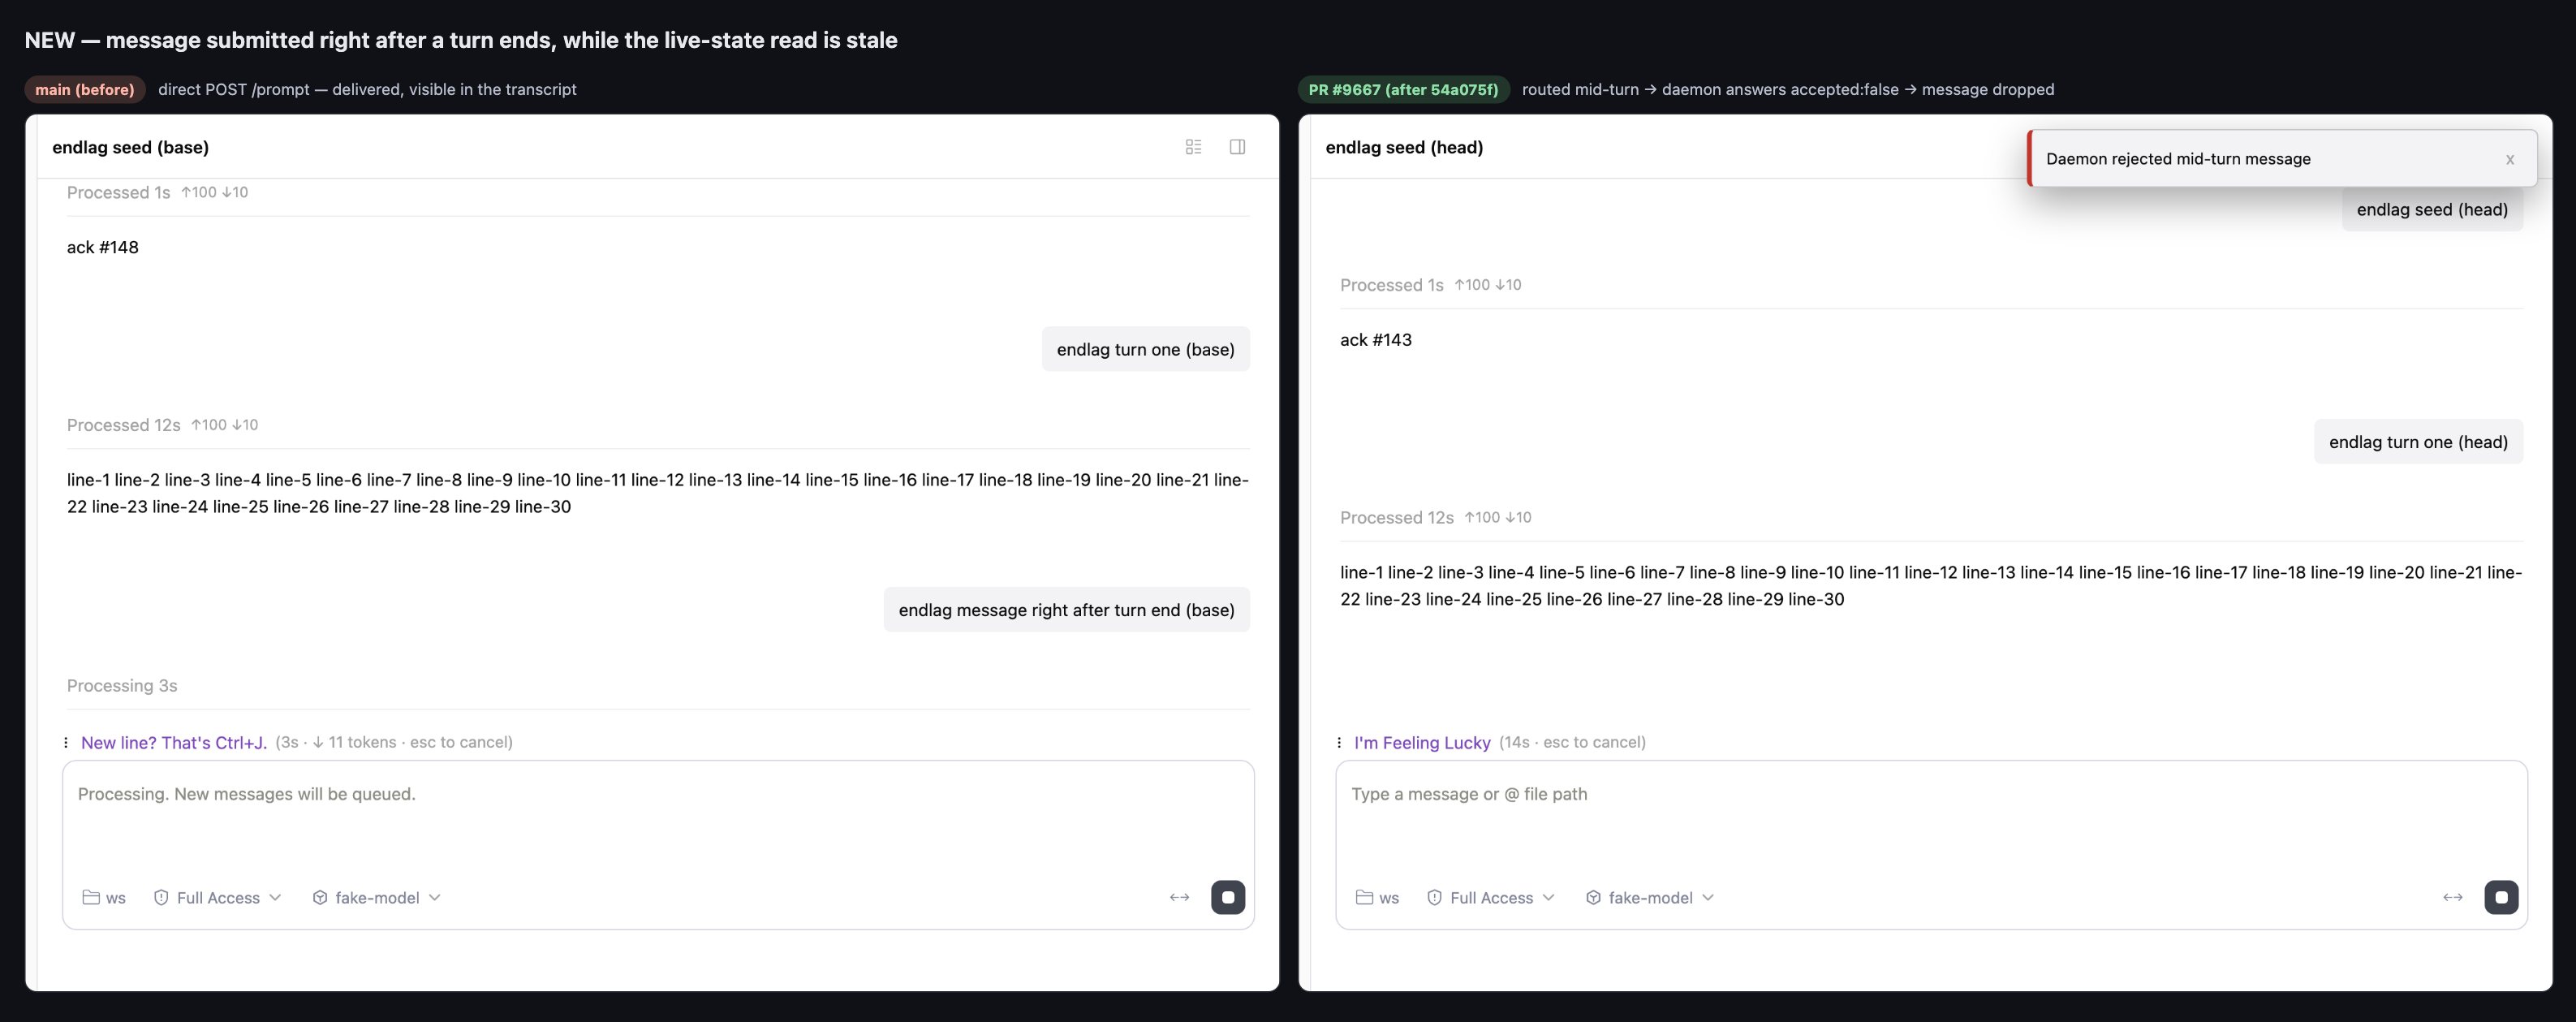Screen dimensions: 2576x1022
Task: Expand Full Access dropdown in right composer
Action: coord(1491,897)
